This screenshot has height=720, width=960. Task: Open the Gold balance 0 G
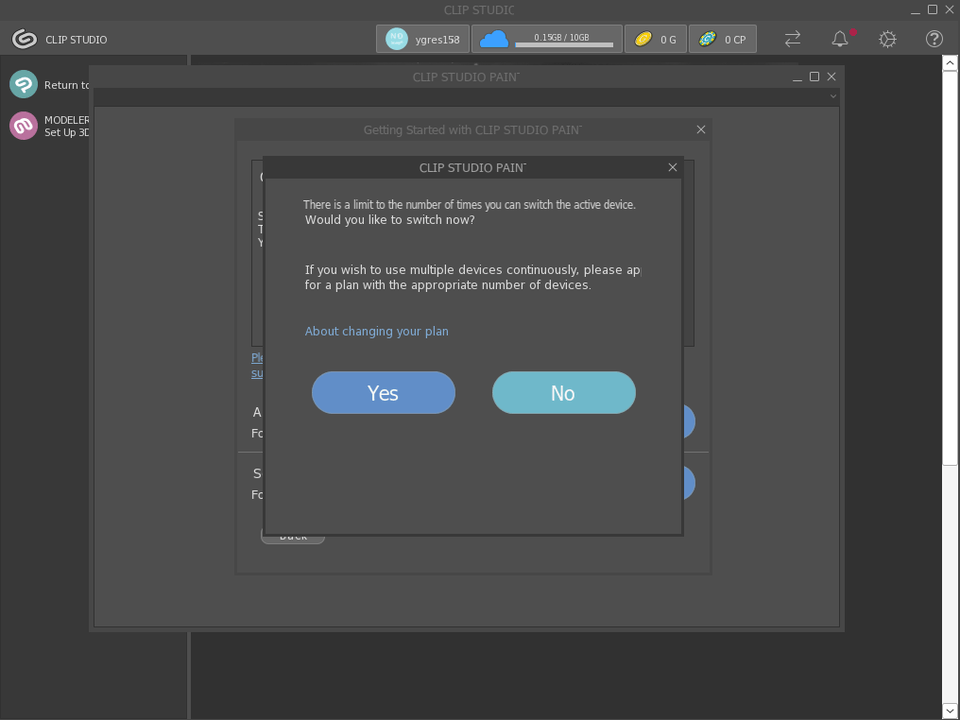point(655,39)
